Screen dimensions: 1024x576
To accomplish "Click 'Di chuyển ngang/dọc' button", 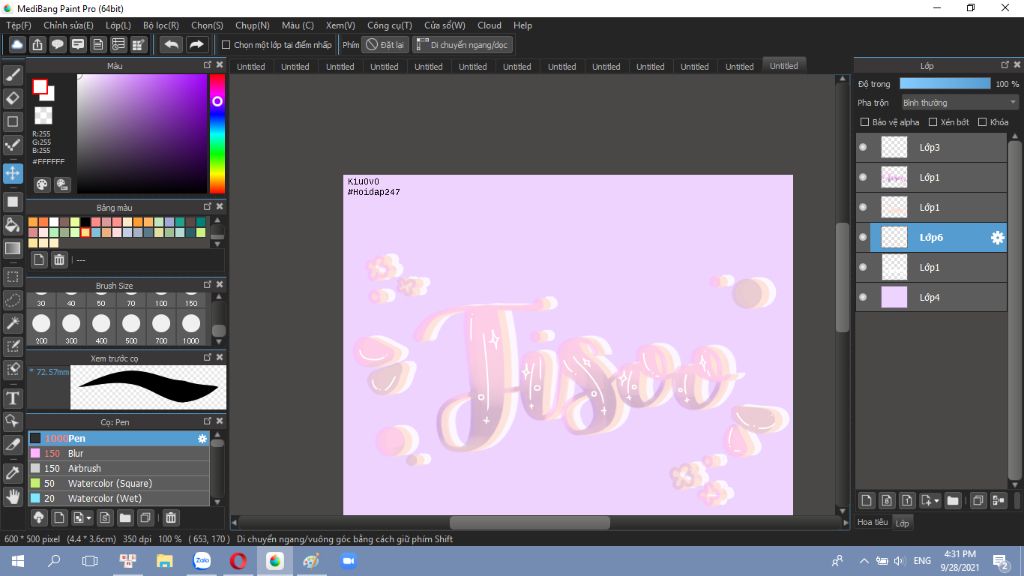I will [x=462, y=45].
